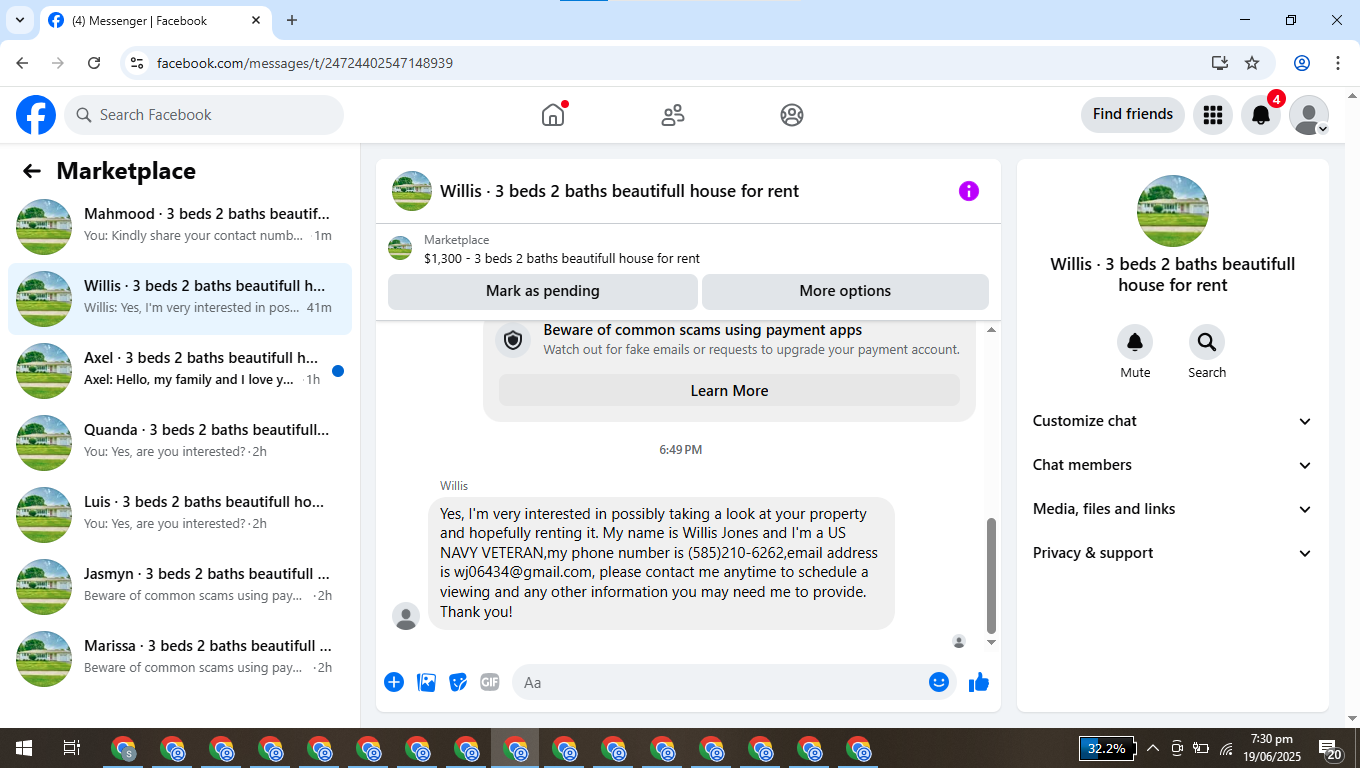Search within the Willis conversation
1360x768 pixels.
pyautogui.click(x=1207, y=343)
